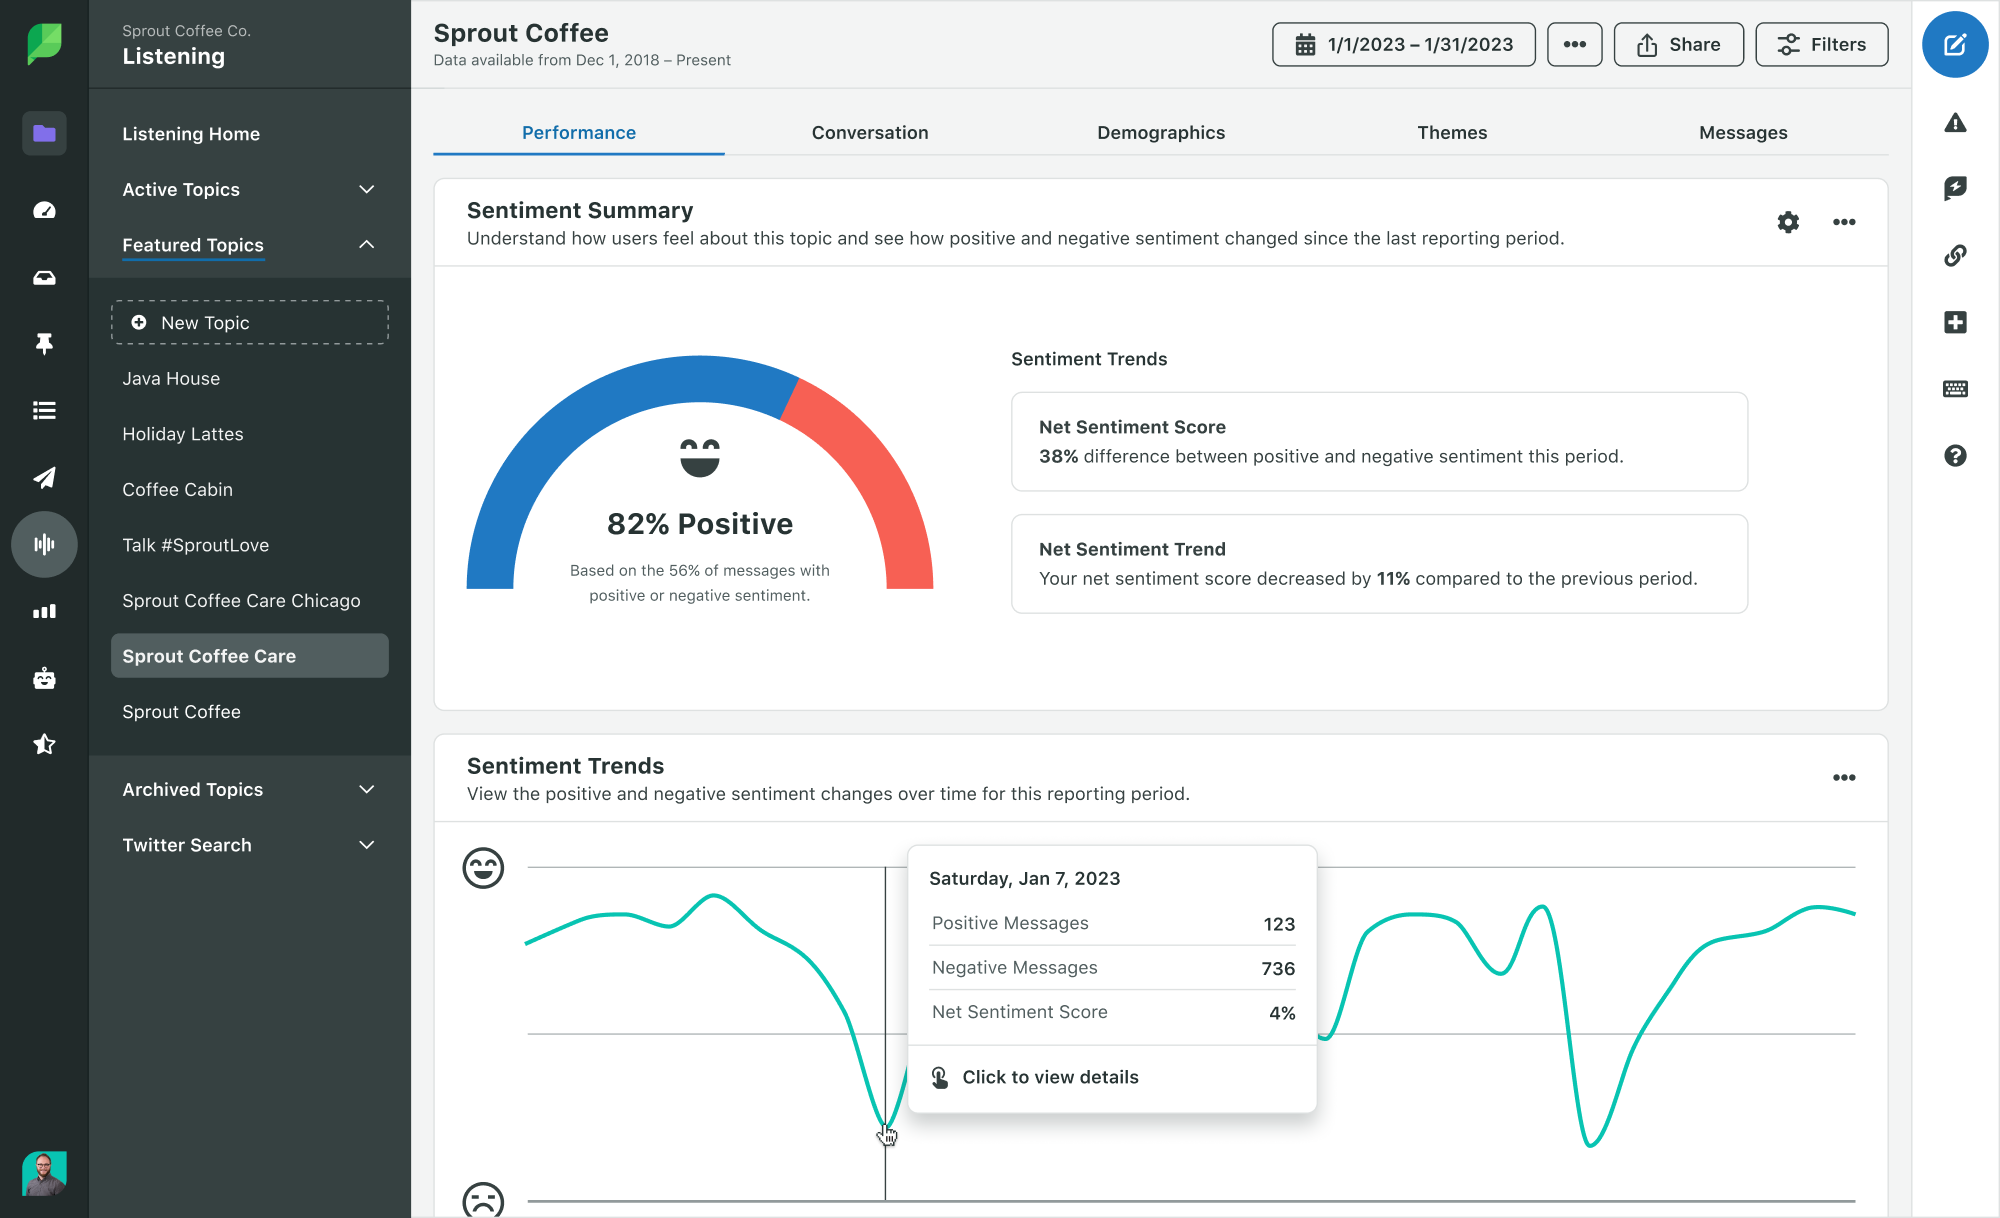This screenshot has height=1218, width=2000.
Task: Switch to the Conversation tab
Action: [x=870, y=131]
